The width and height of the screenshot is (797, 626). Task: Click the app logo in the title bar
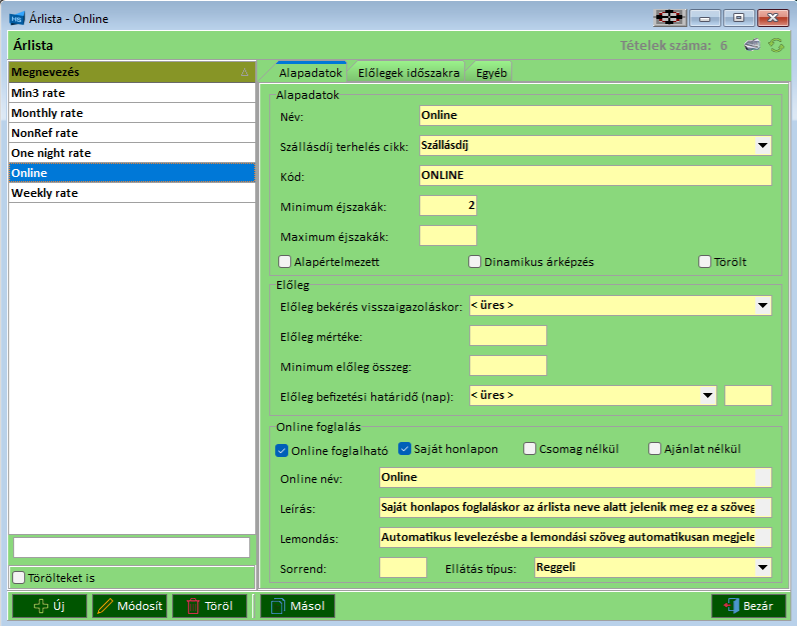tap(17, 19)
